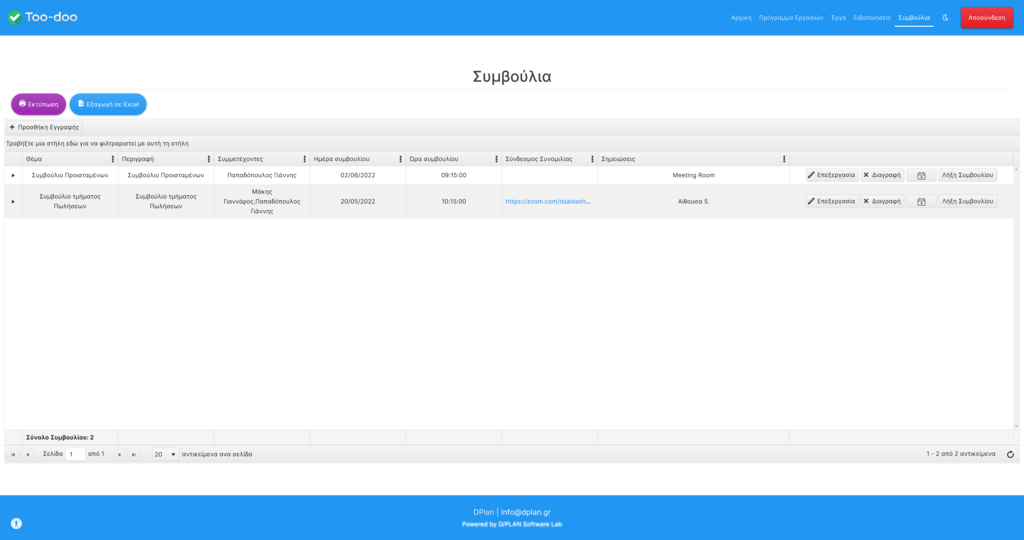Open the zoom.com meeting link
The width and height of the screenshot is (1024, 540).
pyautogui.click(x=548, y=201)
